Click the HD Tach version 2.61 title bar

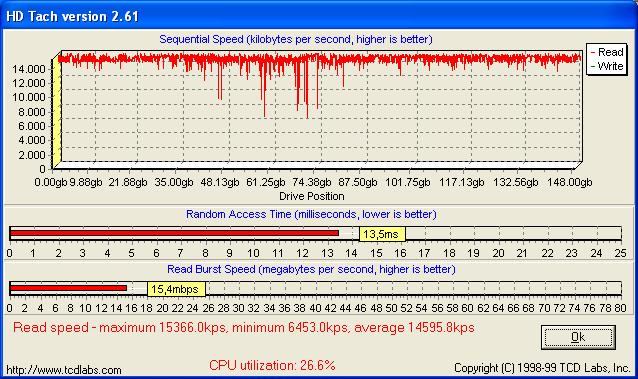coord(319,16)
